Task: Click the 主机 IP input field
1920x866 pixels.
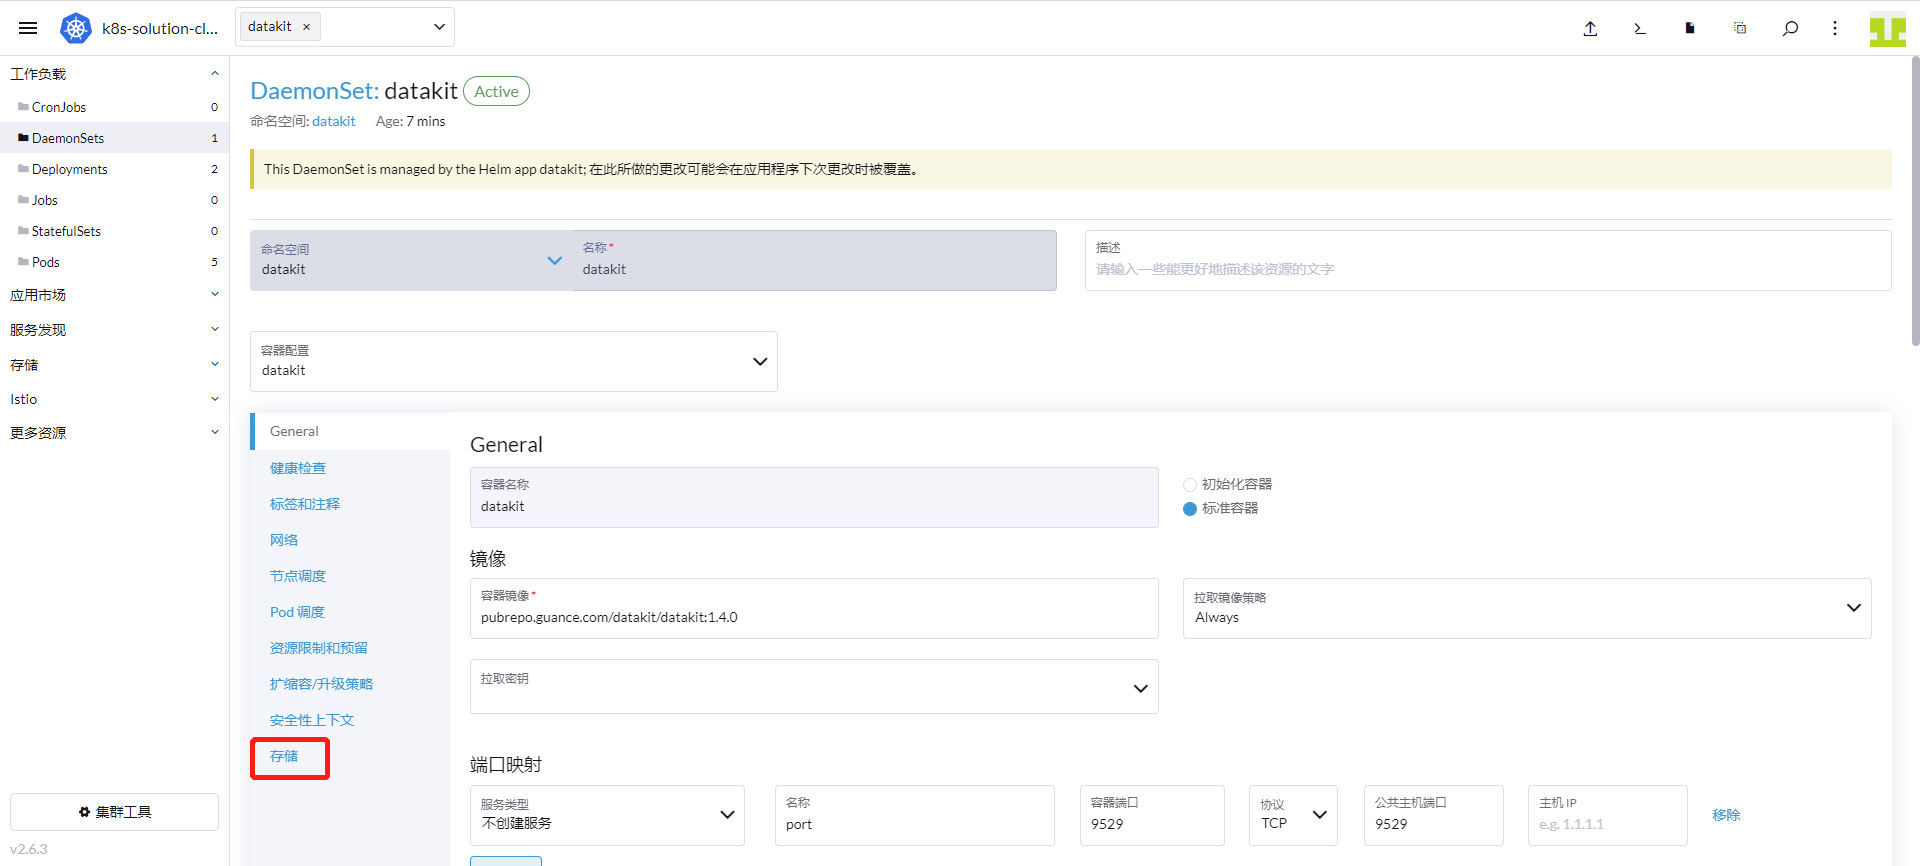Action: 1608,815
